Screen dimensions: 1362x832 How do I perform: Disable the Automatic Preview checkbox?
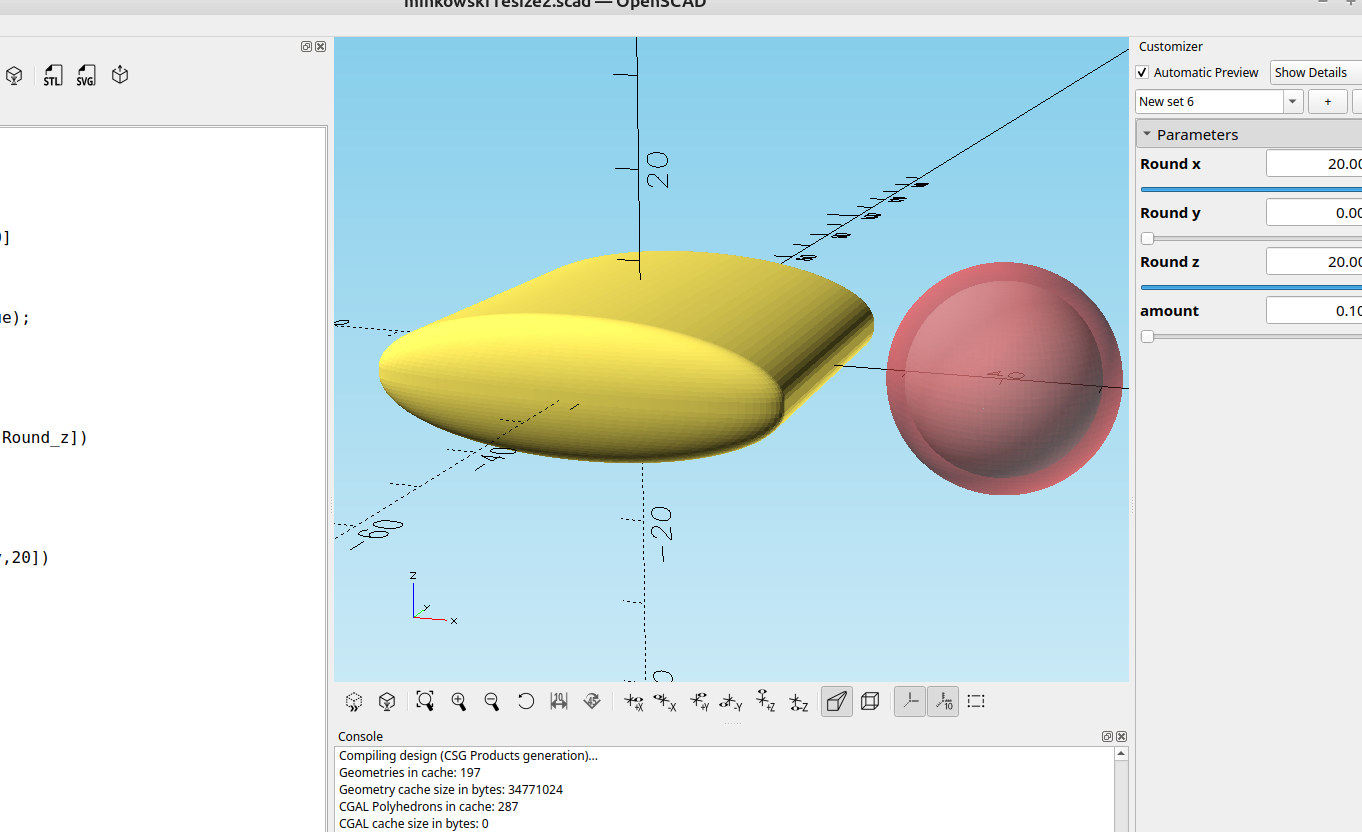click(1143, 73)
